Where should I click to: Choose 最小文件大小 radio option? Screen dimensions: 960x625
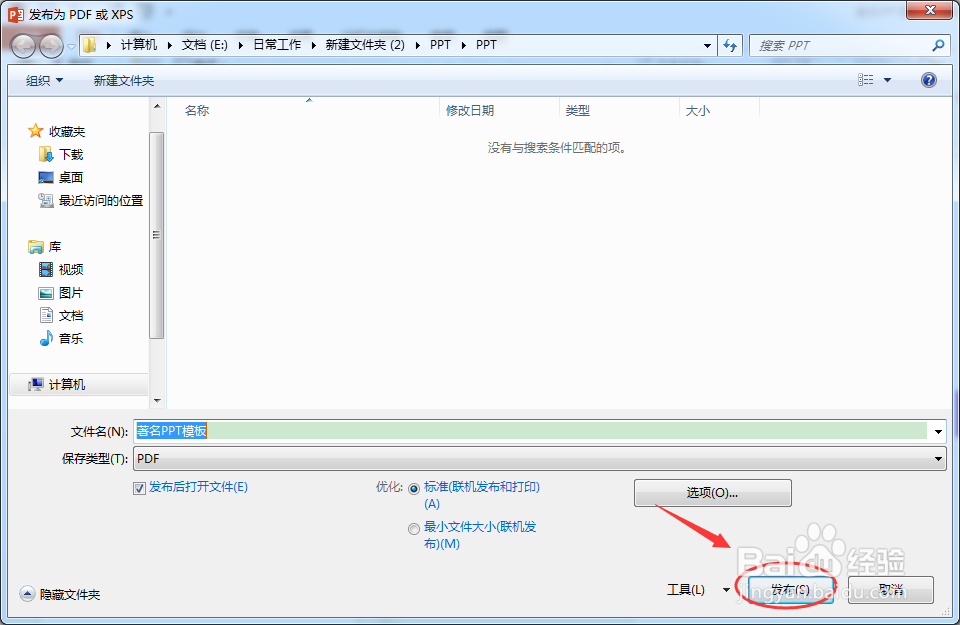414,528
